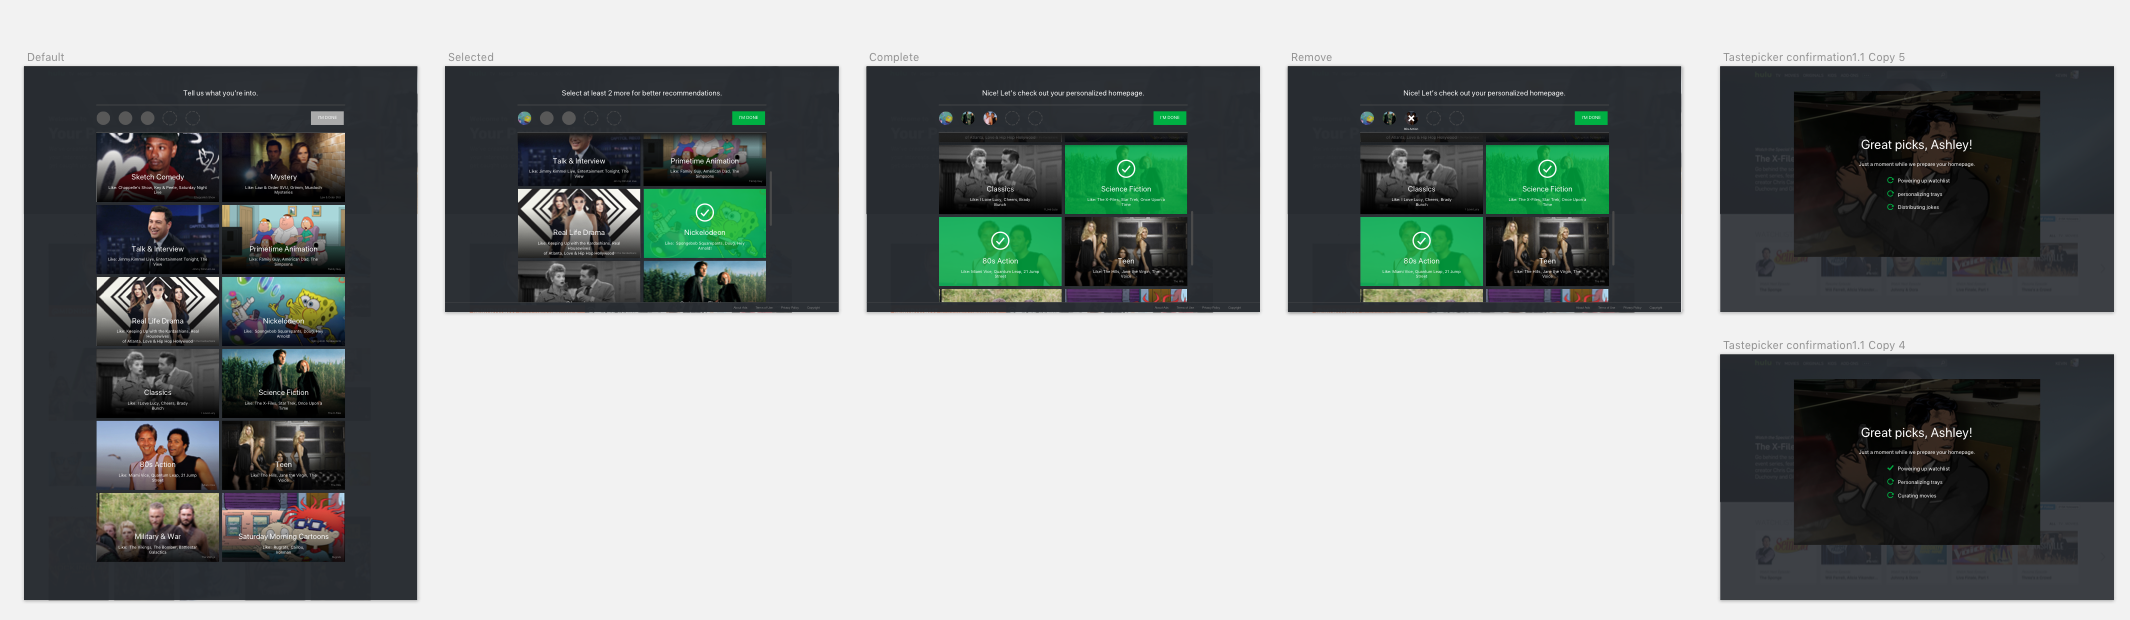2130x620 pixels.
Task: Select Talk & Interview tile in Default artboard
Action: pyautogui.click(x=157, y=239)
